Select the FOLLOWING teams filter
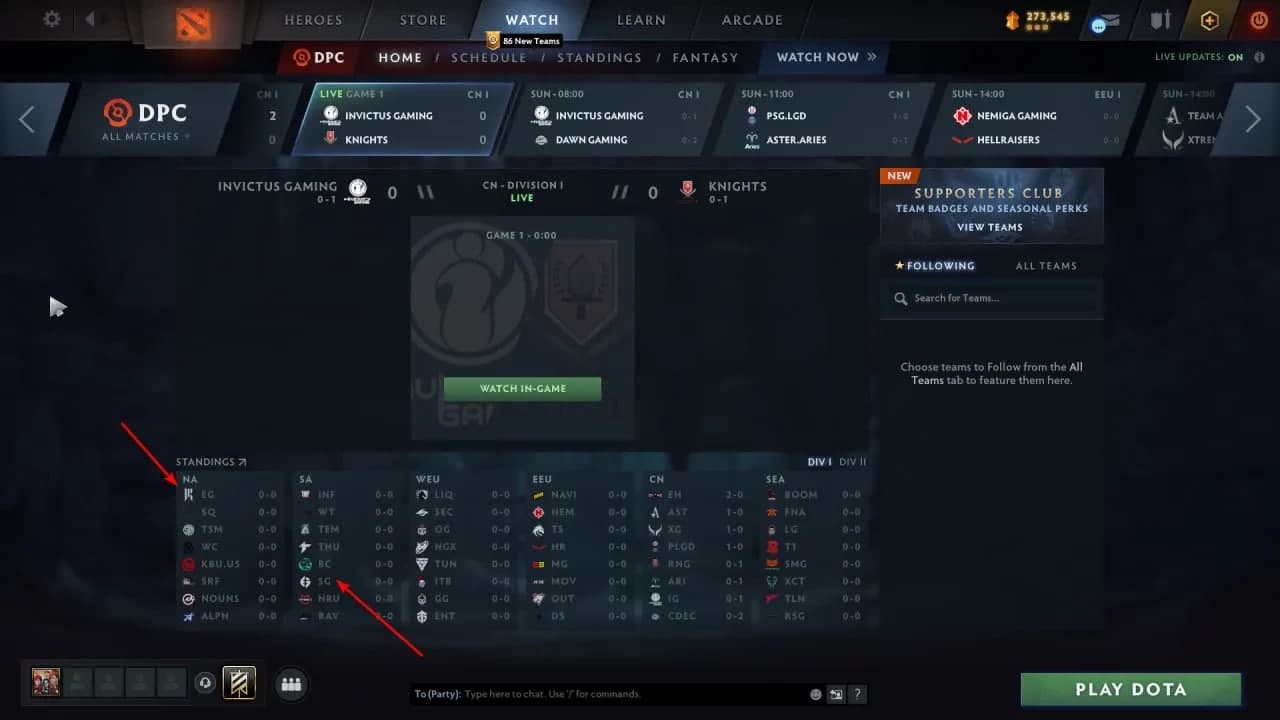The image size is (1280, 720). [x=935, y=266]
